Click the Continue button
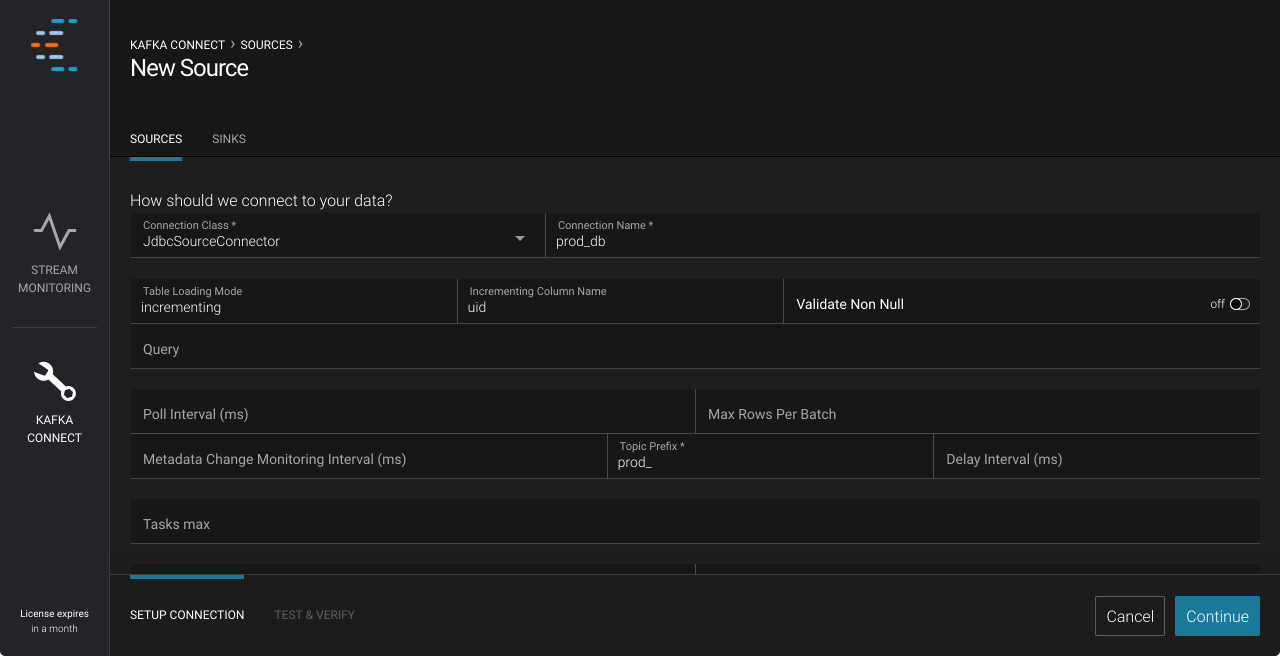Viewport: 1280px width, 656px height. pos(1217,616)
